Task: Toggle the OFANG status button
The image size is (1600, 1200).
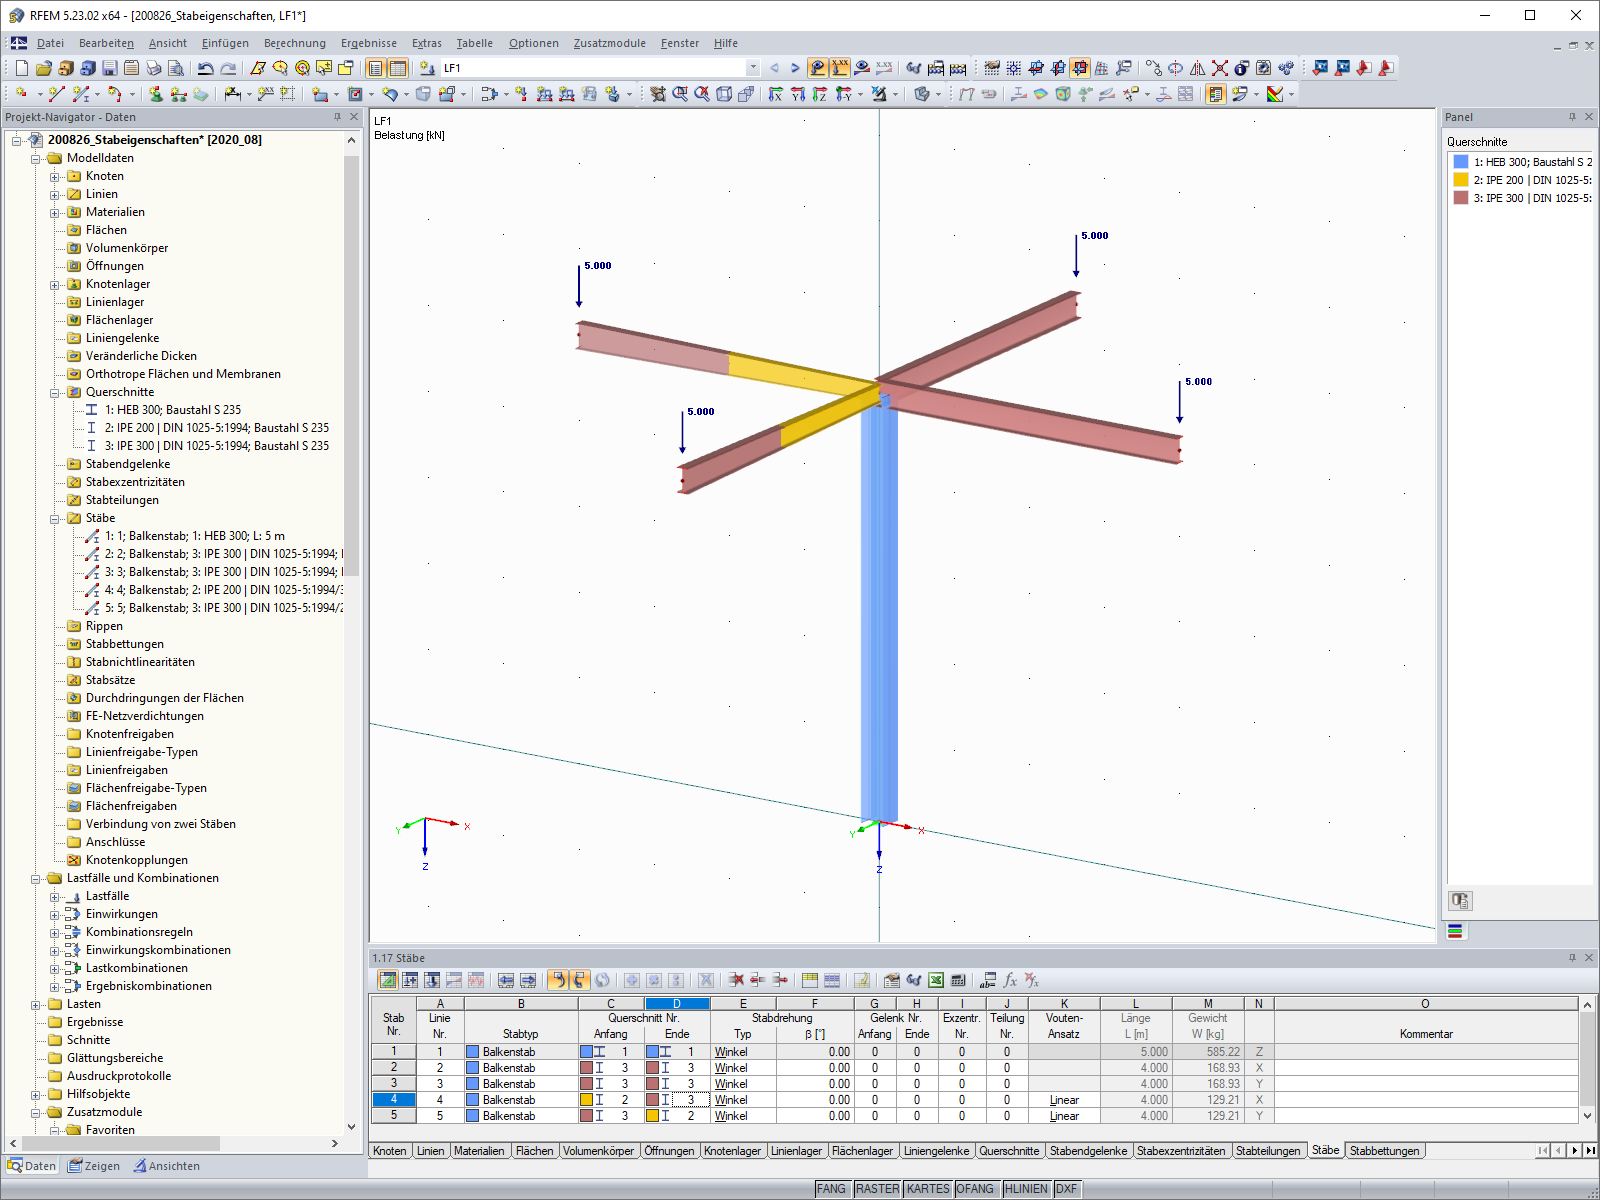Action: [975, 1189]
